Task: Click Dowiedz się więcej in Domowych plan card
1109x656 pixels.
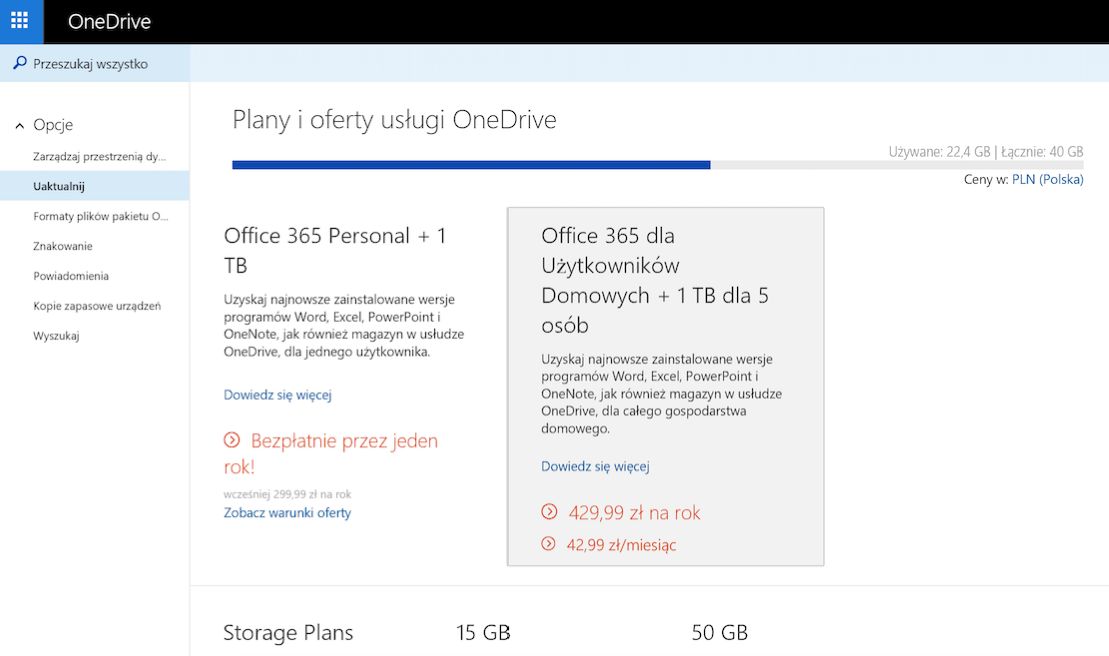Action: pyautogui.click(x=595, y=466)
